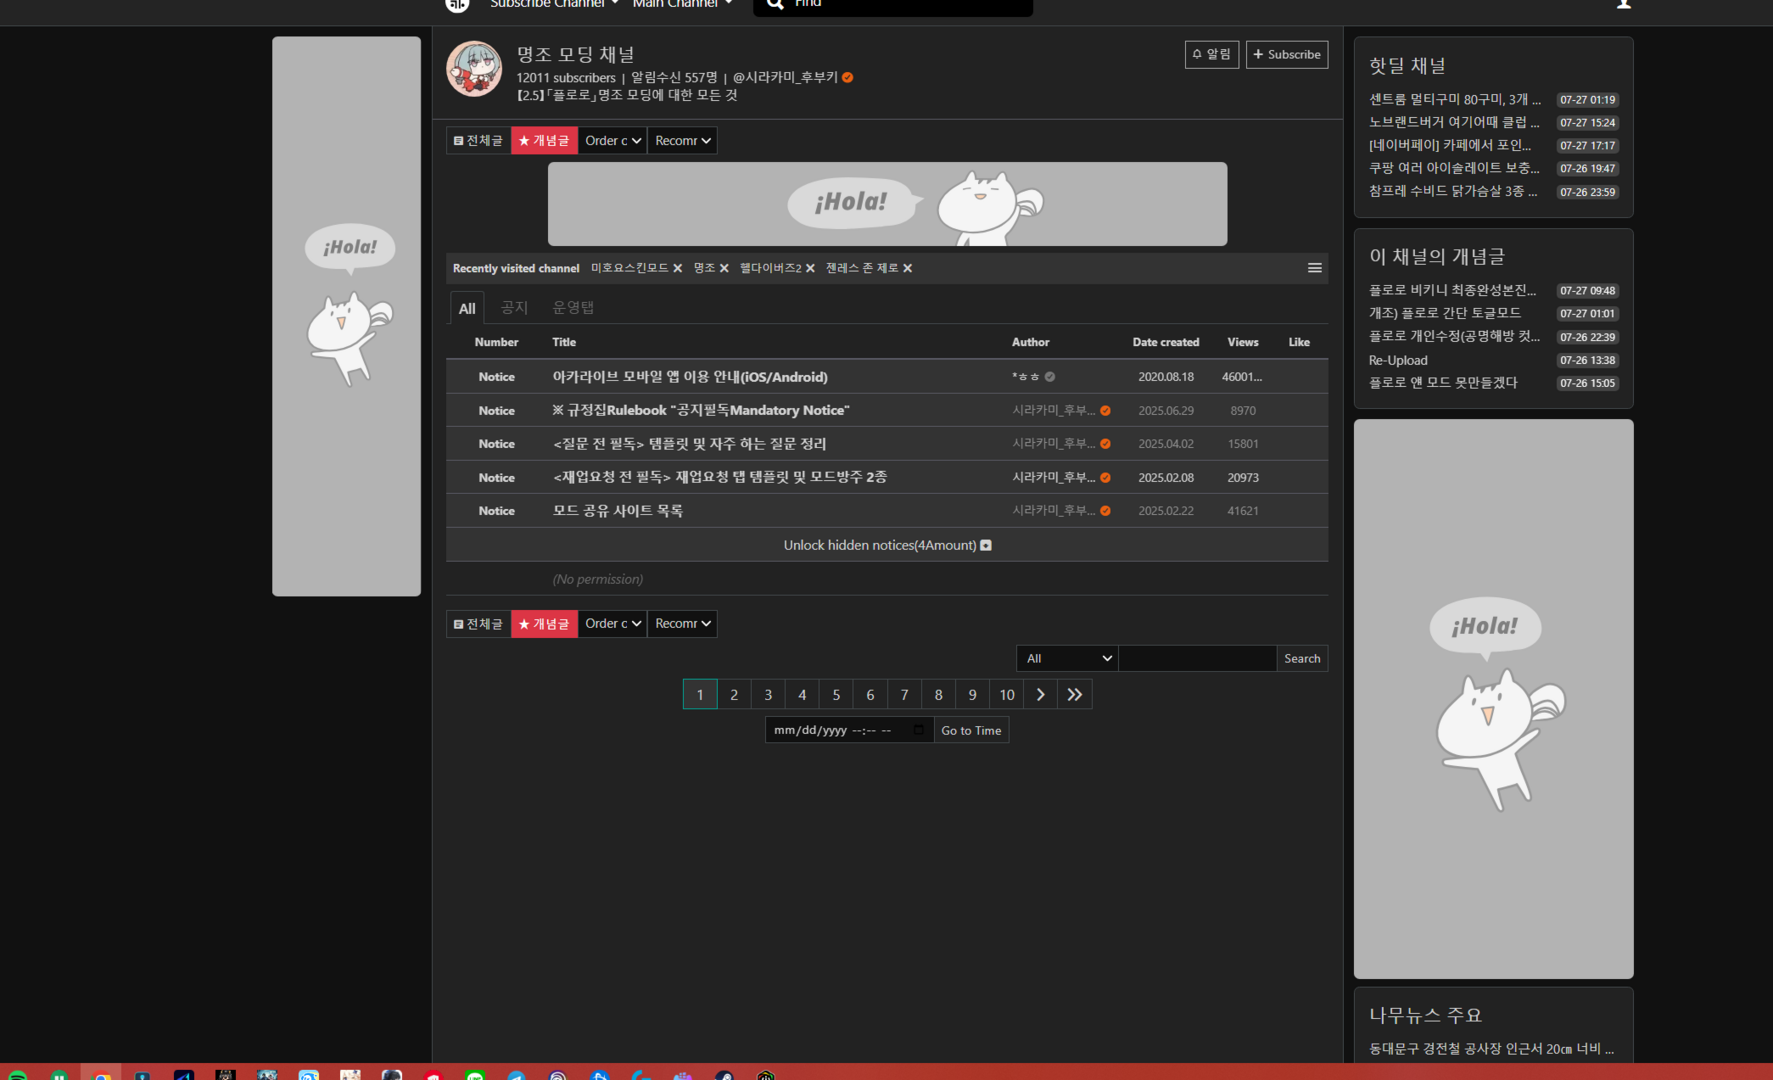1773x1080 pixels.
Task: Click the tall ¡Hola! banner below 이 채널의 개념글
Action: pos(1493,699)
